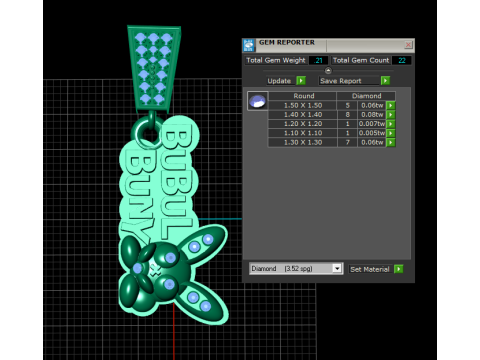Click the Update button label
The image size is (480, 360).
(x=279, y=81)
